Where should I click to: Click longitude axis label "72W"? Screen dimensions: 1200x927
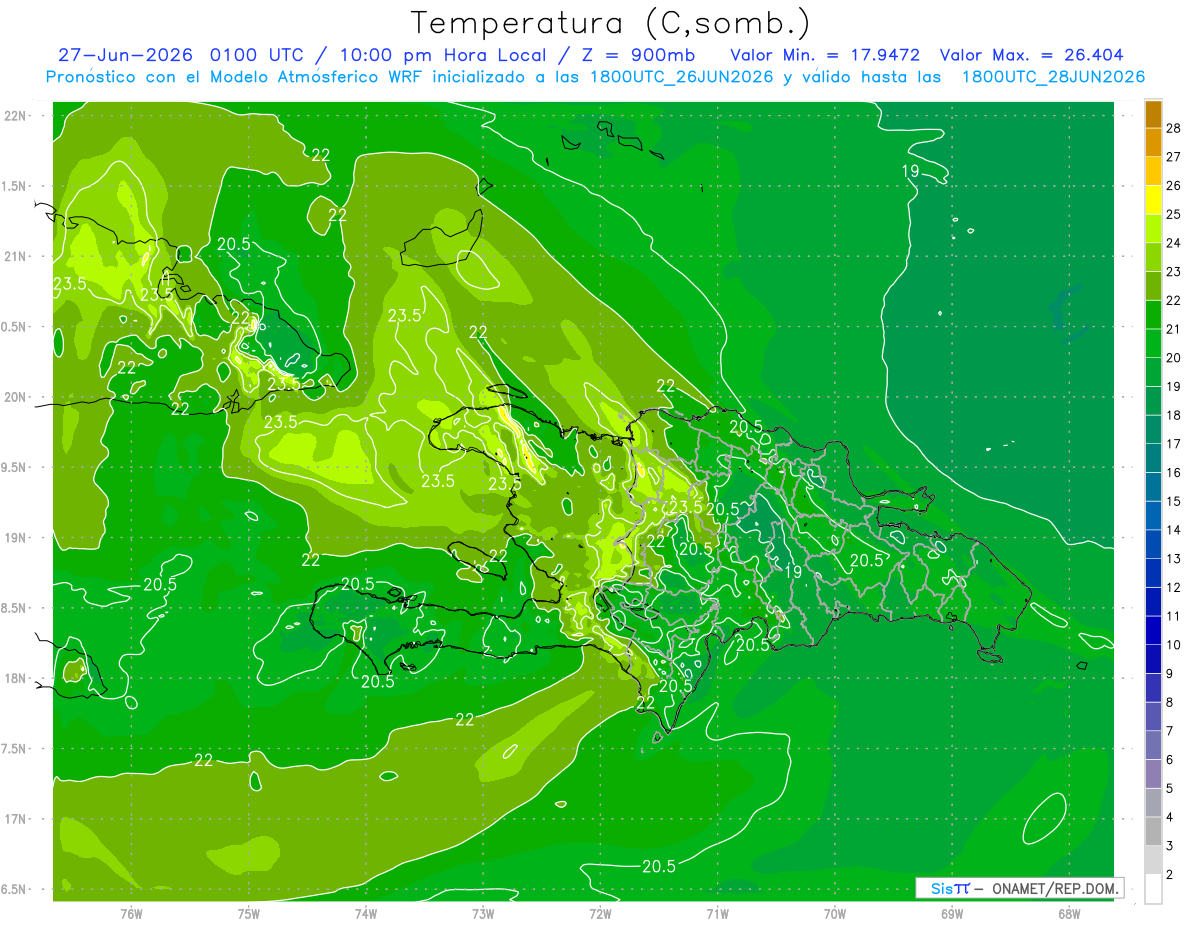pyautogui.click(x=600, y=913)
